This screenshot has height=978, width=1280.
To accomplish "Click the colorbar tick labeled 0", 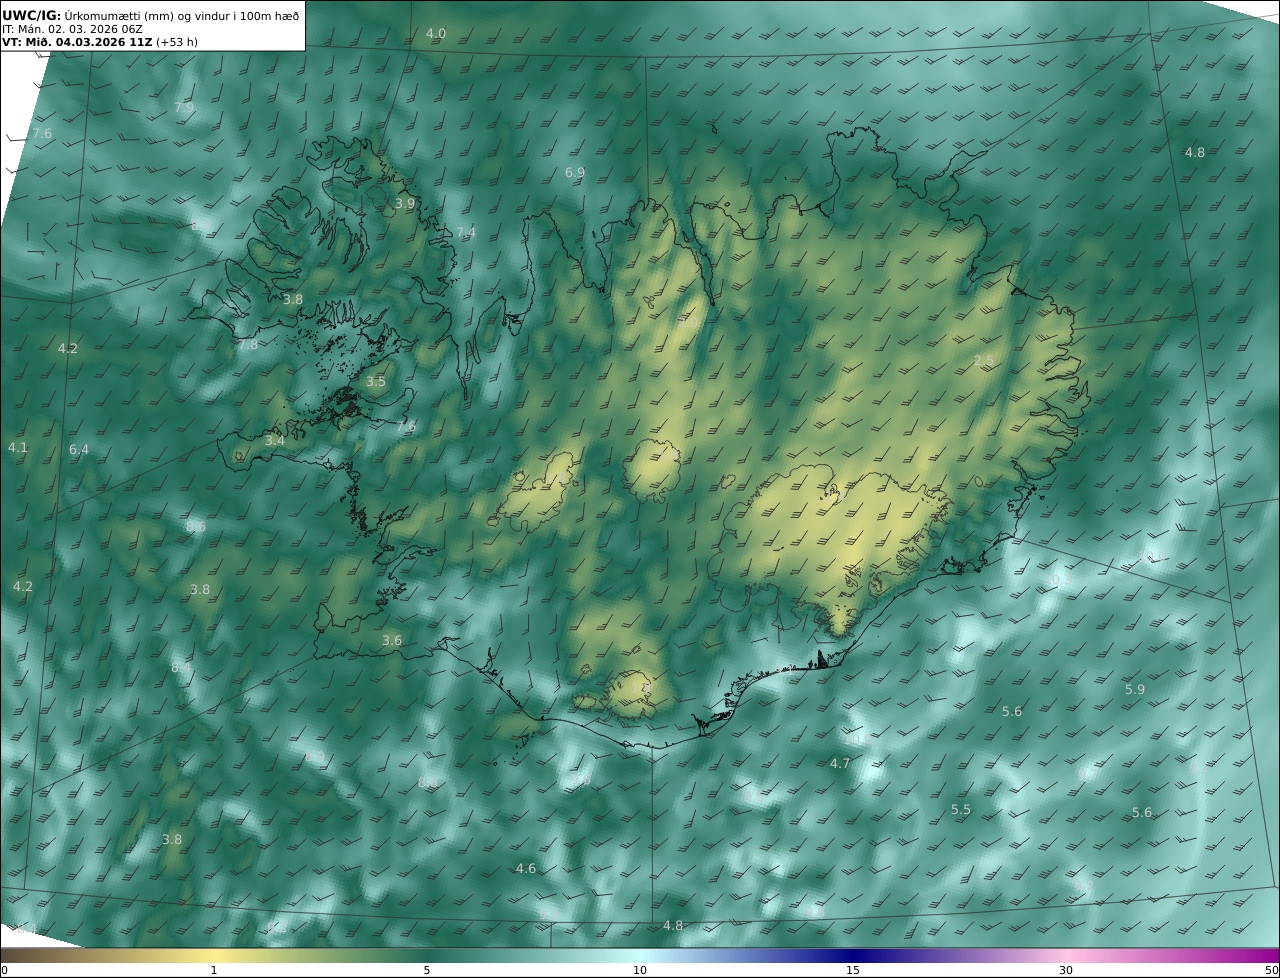I will click(4, 970).
